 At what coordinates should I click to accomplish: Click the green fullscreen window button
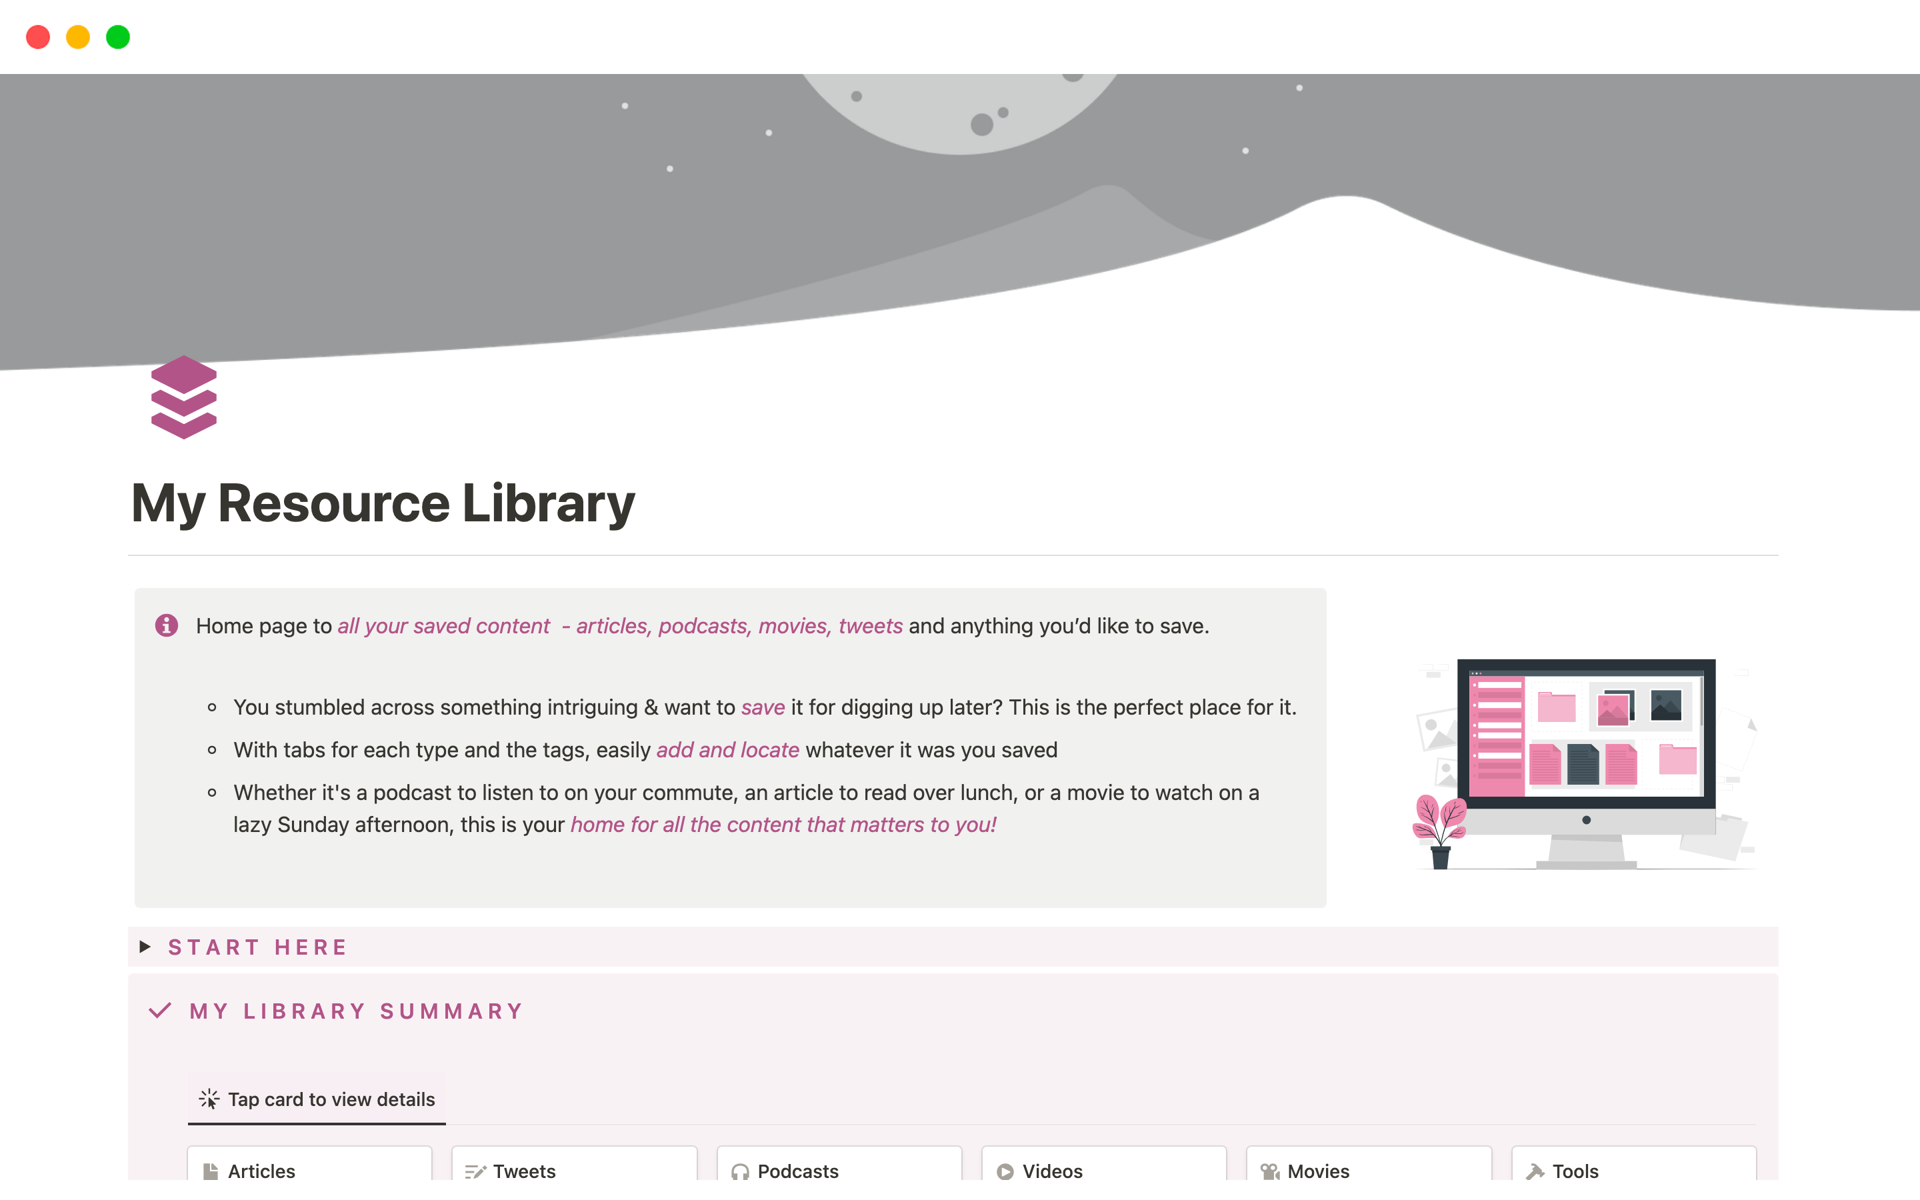(118, 37)
